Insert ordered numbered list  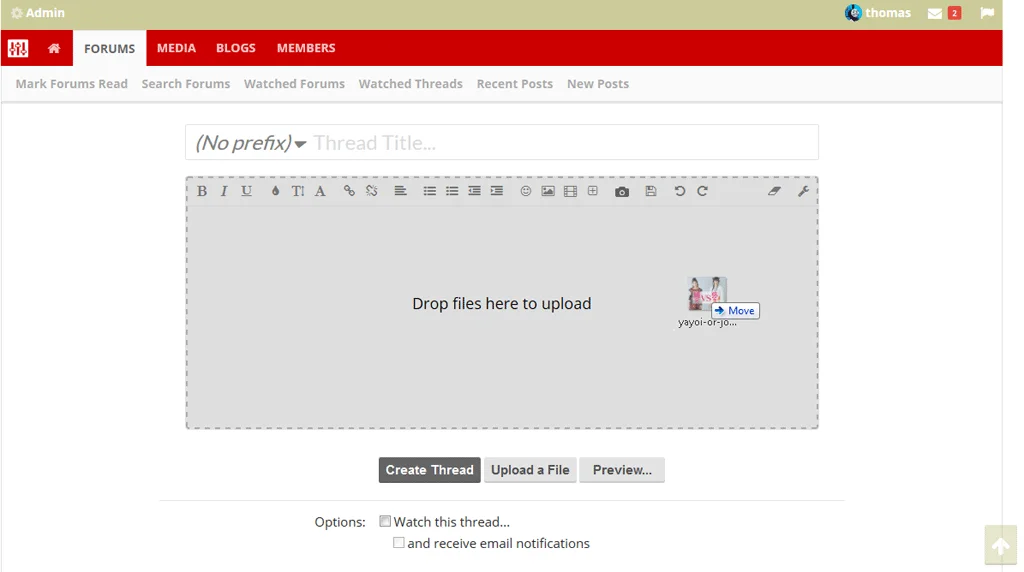click(452, 191)
